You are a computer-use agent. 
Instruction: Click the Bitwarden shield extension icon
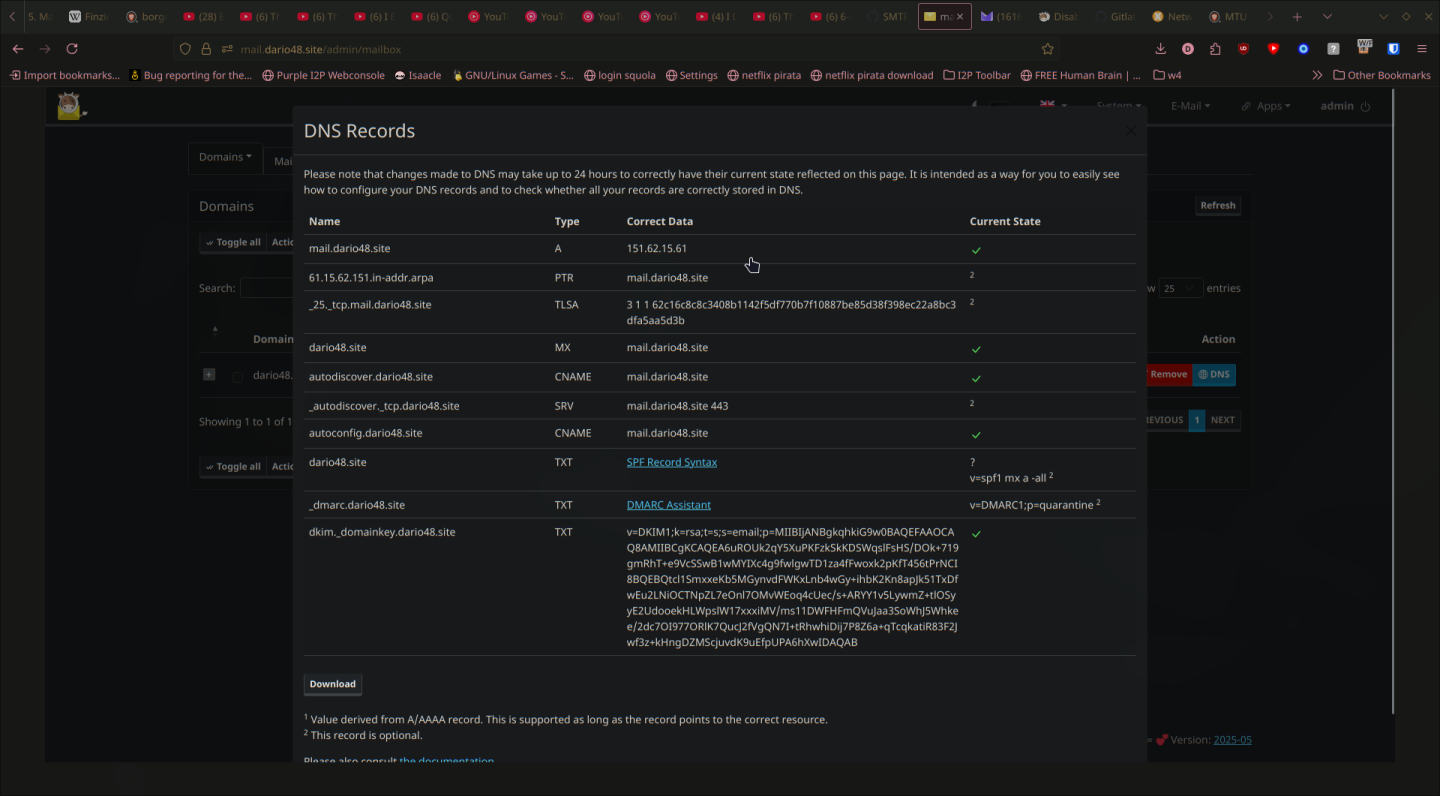pos(1393,49)
